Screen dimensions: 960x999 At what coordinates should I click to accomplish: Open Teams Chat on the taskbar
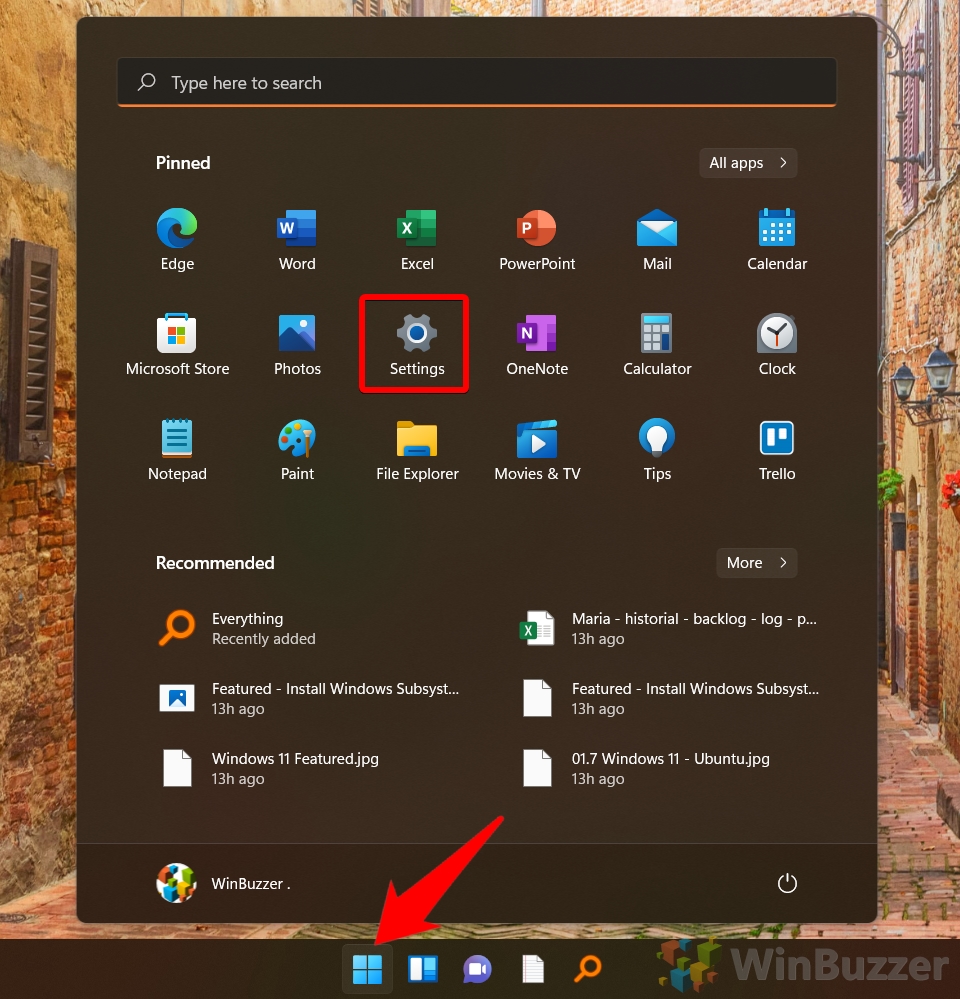(477, 968)
